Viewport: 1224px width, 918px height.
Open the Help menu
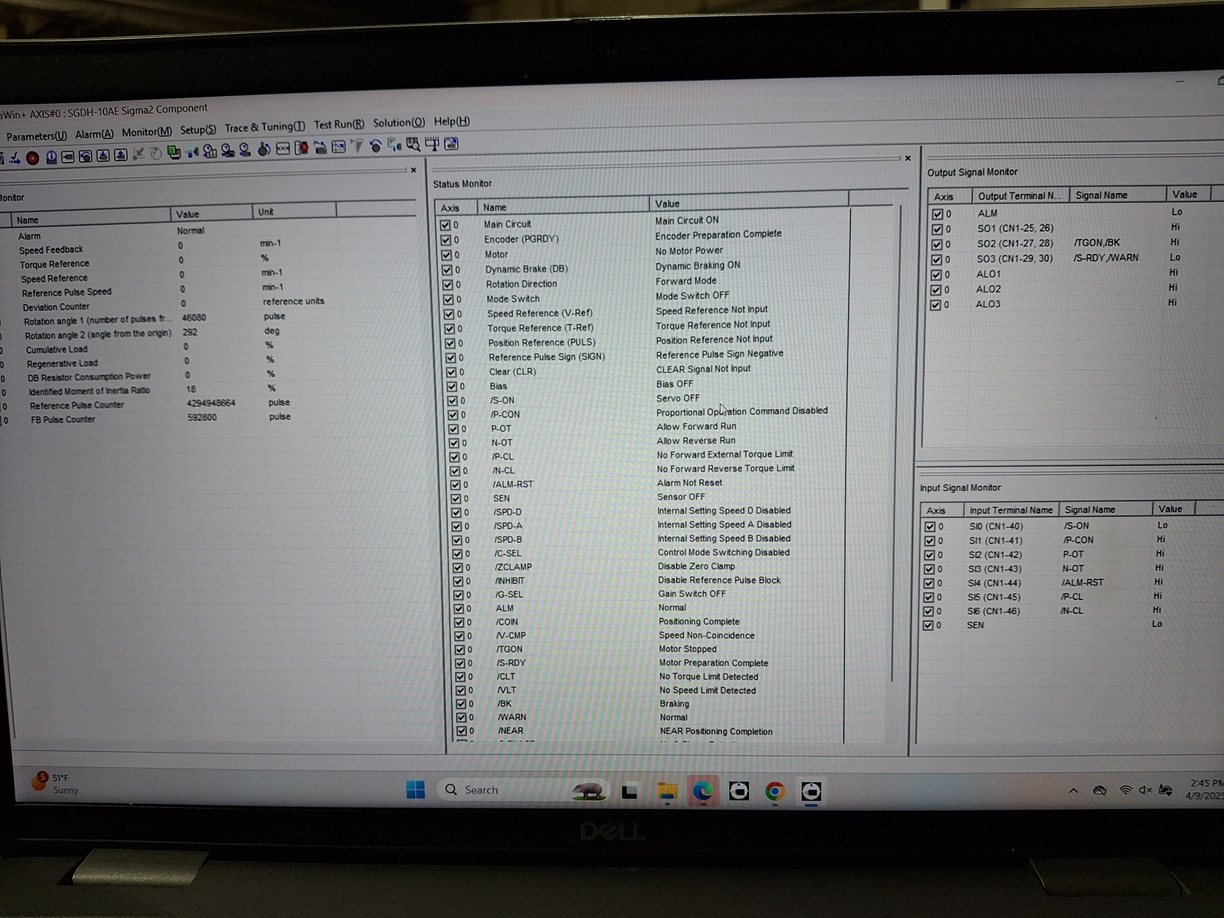click(452, 121)
